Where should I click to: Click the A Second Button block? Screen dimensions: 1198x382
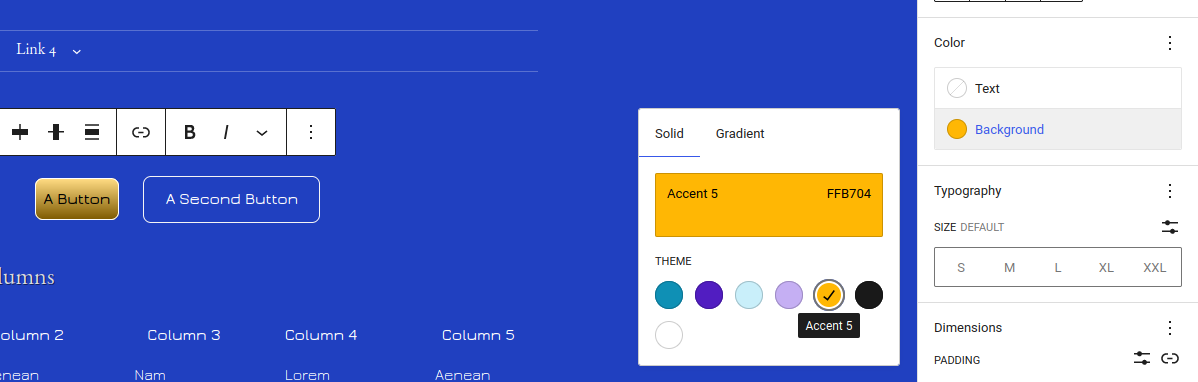pos(232,199)
